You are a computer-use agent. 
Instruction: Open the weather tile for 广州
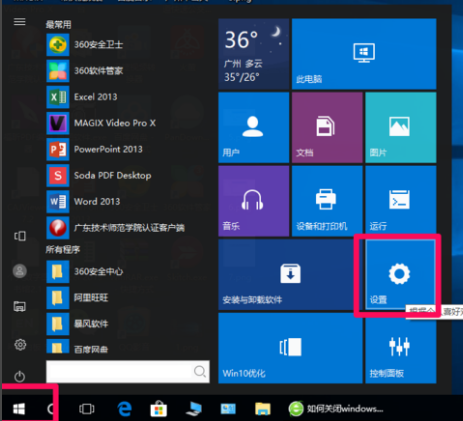(254, 54)
